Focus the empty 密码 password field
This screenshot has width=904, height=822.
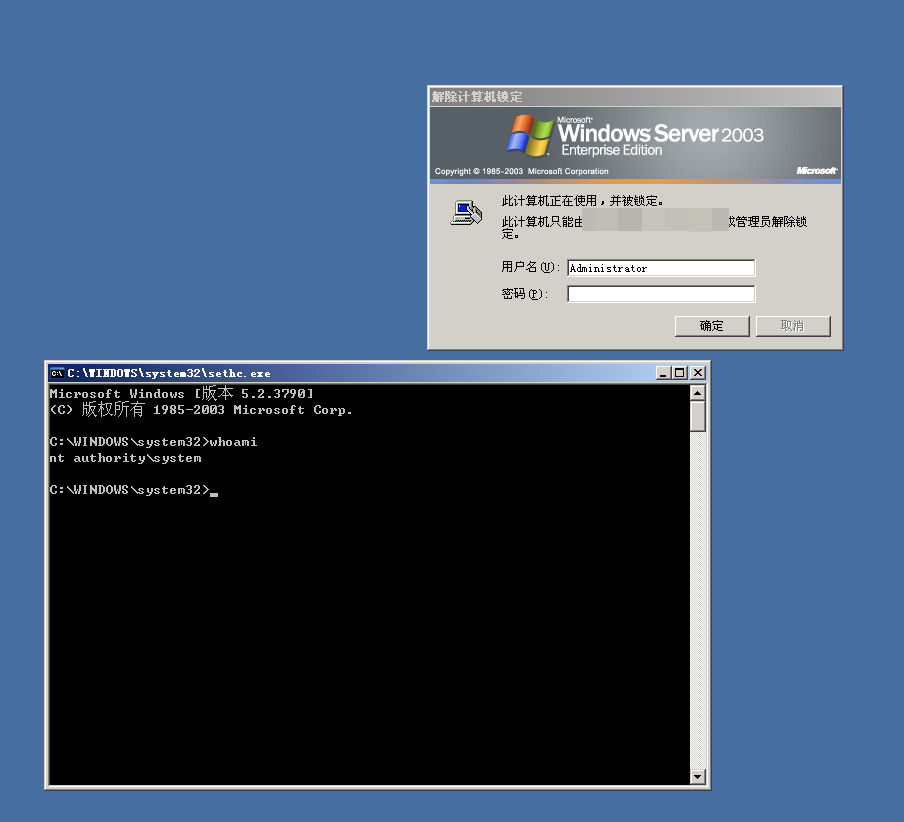(x=661, y=294)
